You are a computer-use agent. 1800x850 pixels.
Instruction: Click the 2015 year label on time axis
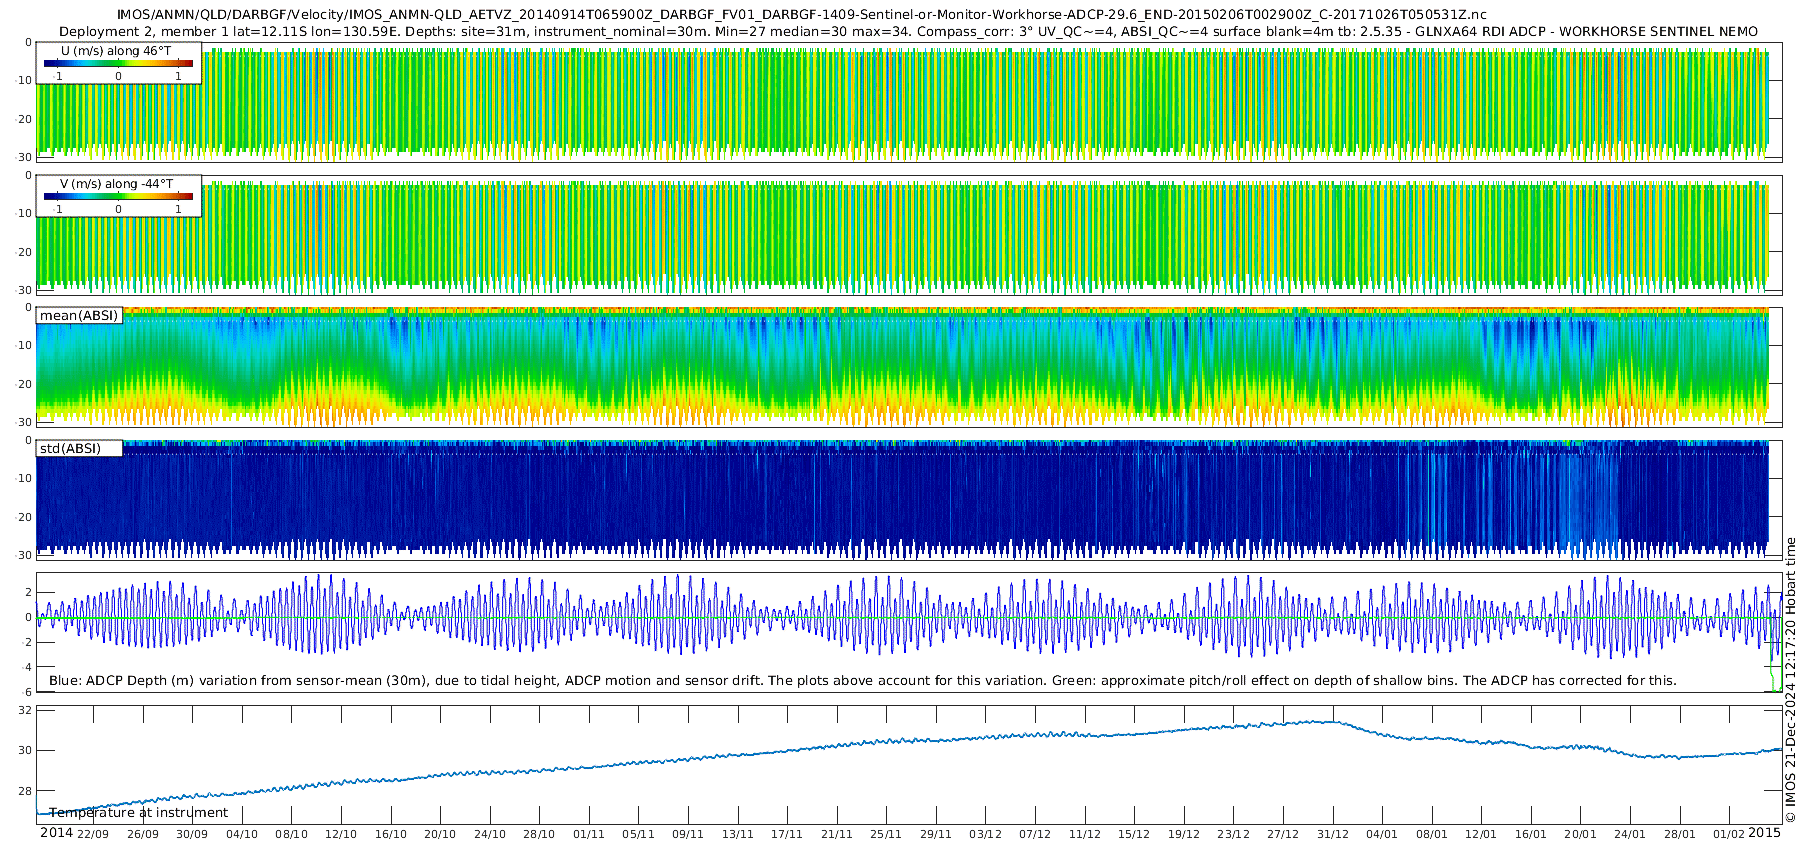(1765, 833)
